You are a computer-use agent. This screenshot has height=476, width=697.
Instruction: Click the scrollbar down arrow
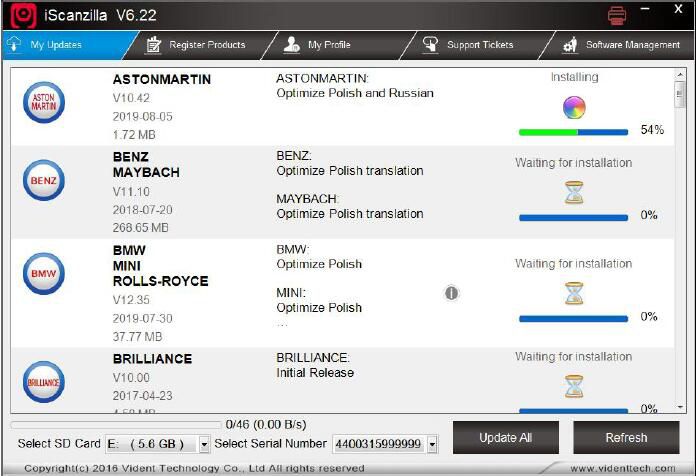point(679,407)
